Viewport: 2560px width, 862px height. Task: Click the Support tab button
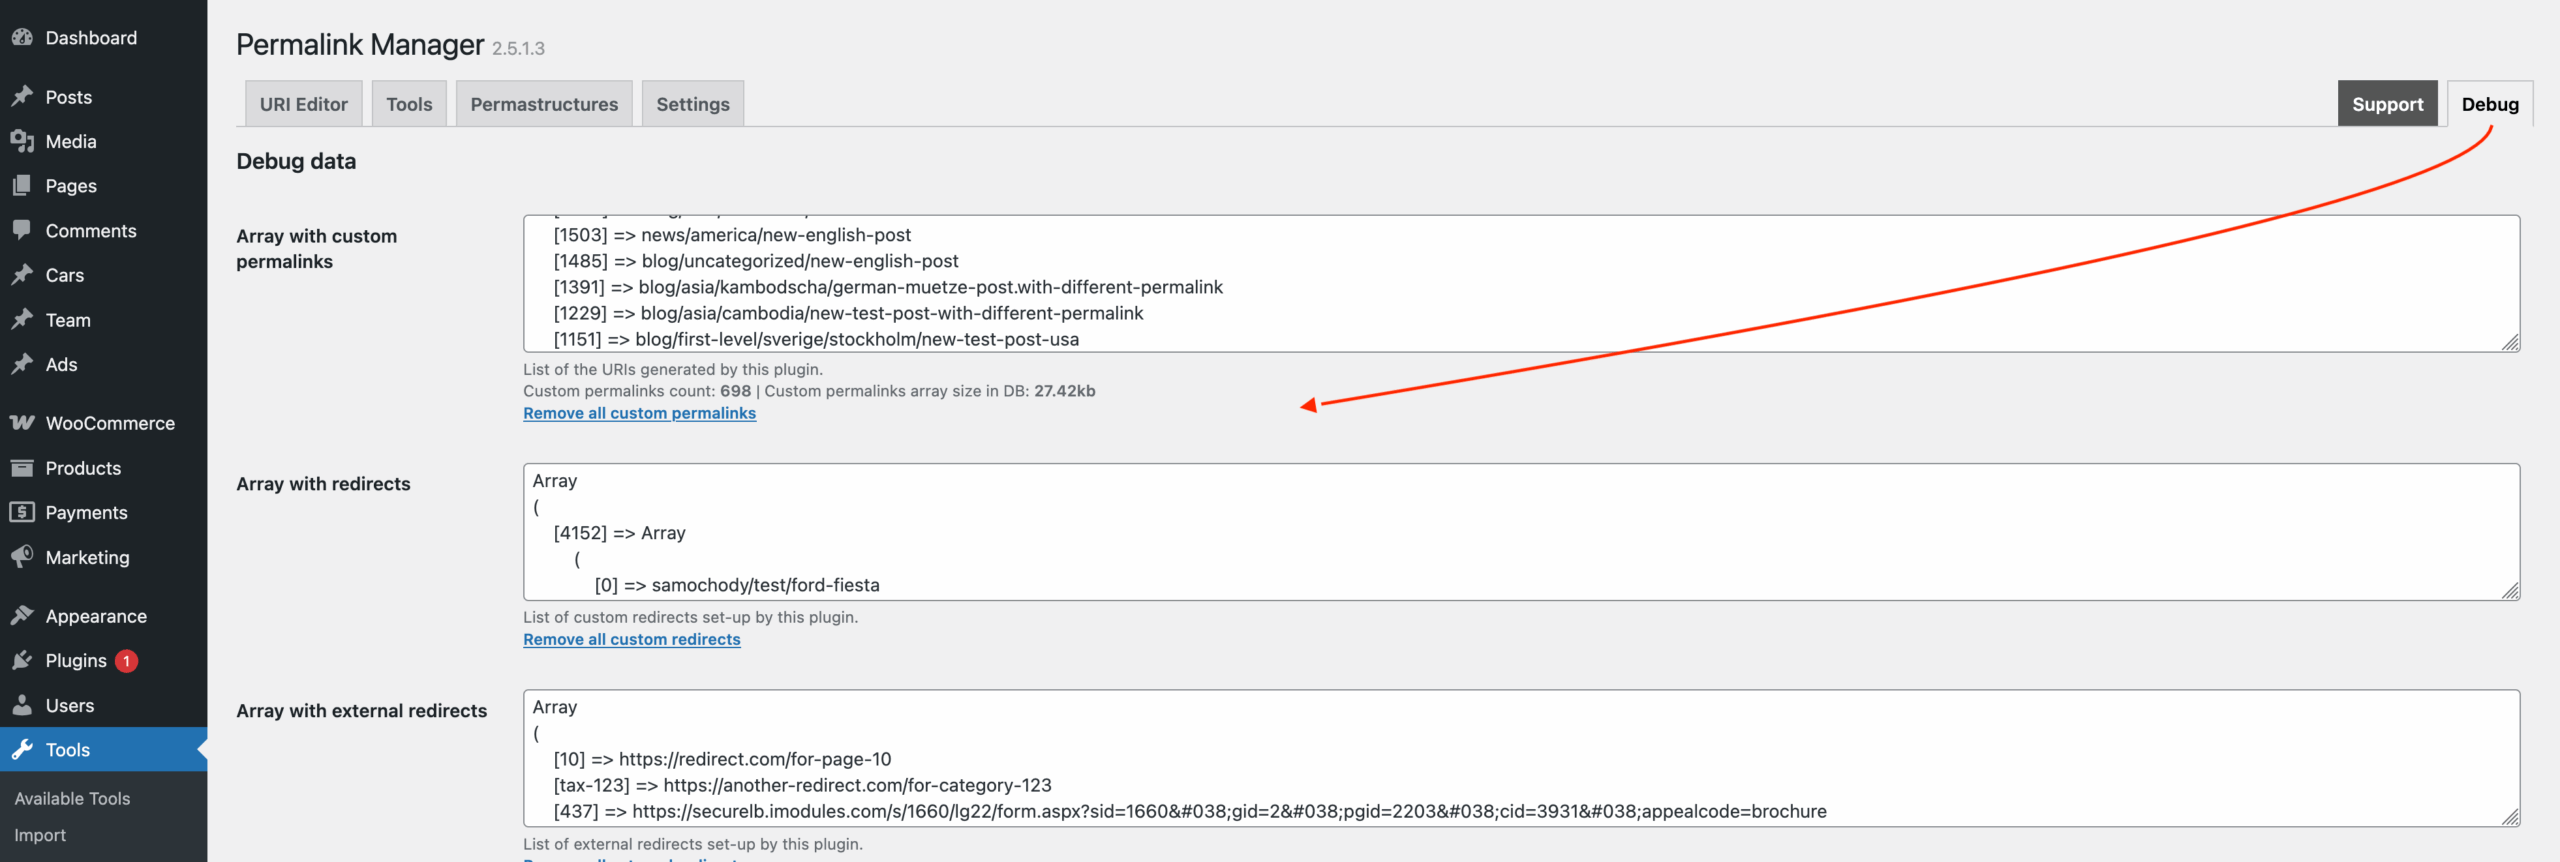point(2387,104)
